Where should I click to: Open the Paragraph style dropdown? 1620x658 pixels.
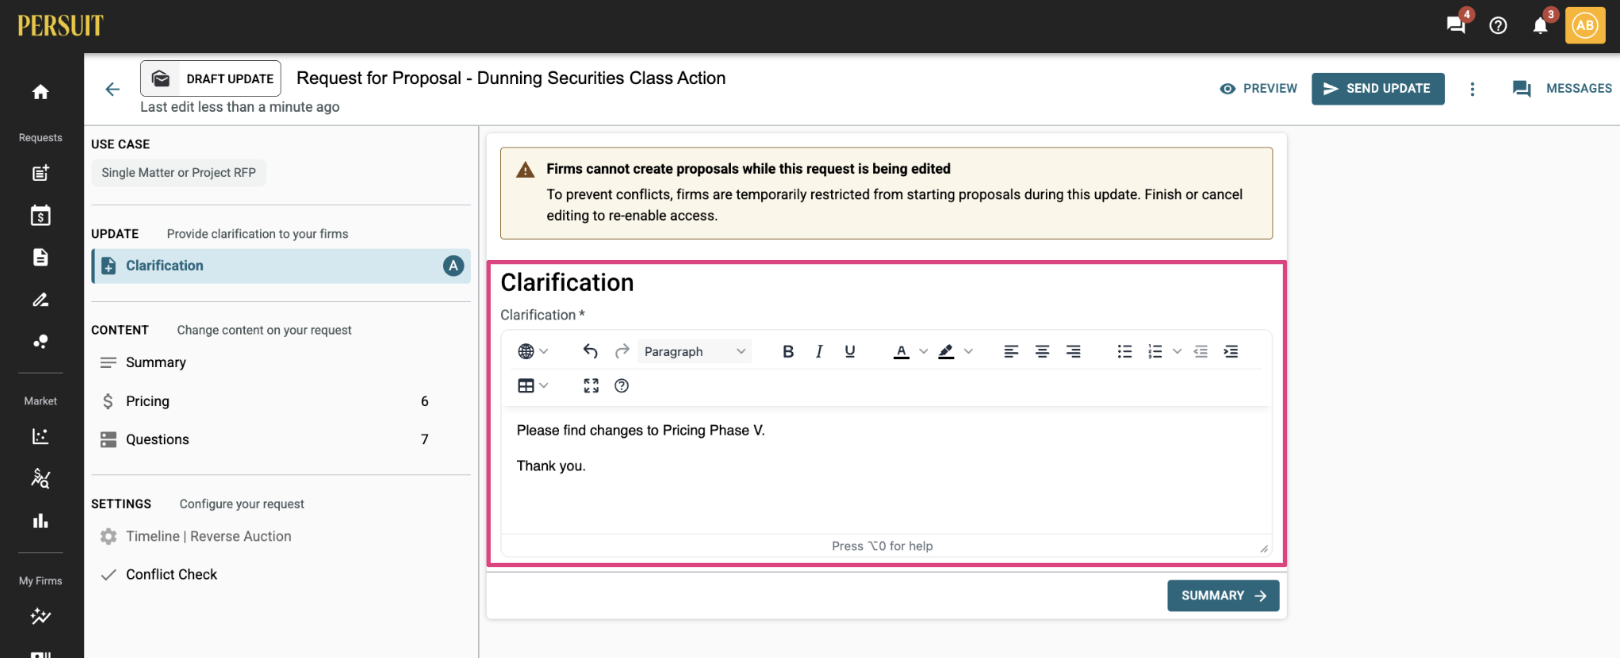point(695,351)
